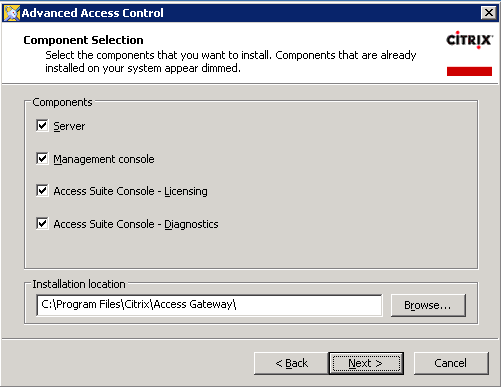Screen dimensions: 501x387
Task: Close the Advanced Access Control window
Action: pyautogui.click(x=489, y=13)
